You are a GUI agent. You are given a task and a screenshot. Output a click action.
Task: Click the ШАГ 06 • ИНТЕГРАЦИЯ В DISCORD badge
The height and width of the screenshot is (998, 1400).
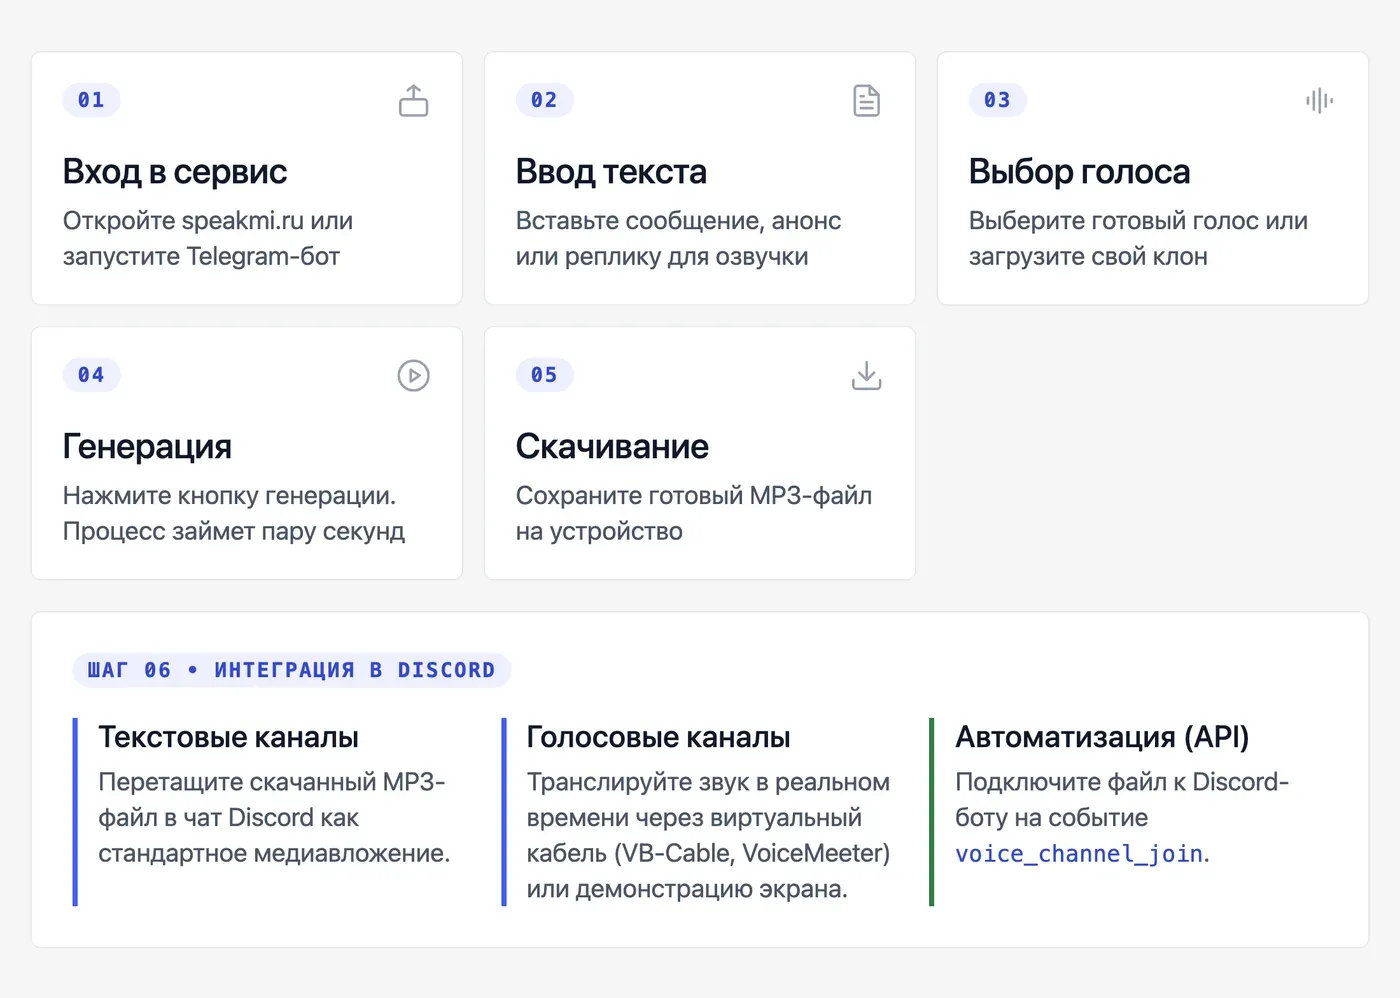[291, 670]
